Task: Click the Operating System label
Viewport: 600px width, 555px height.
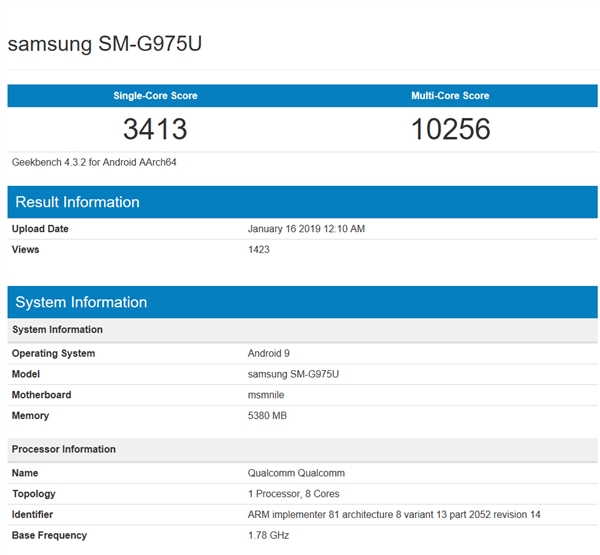Action: (53, 353)
